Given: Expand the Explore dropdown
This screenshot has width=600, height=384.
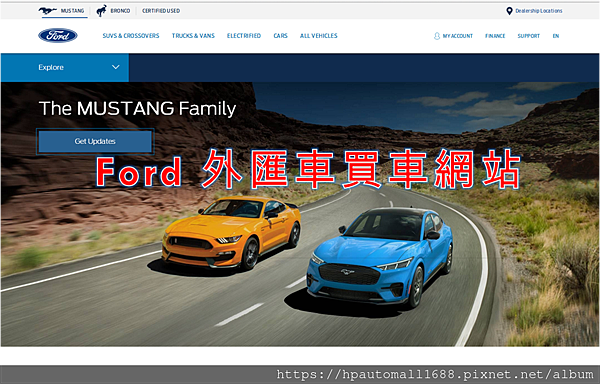Looking at the screenshot, I should [65, 67].
